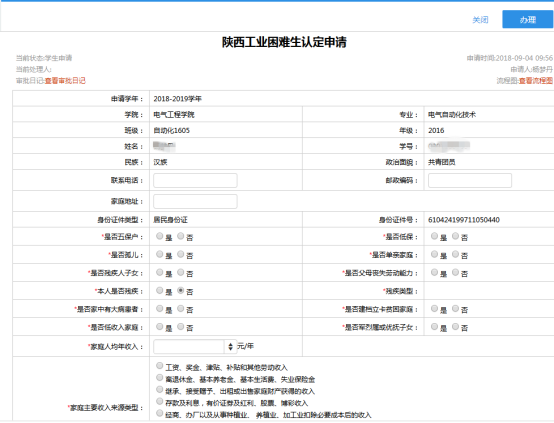This screenshot has width=554, height=423.
Task: Select 是 for 是否残疾人子女
Action: pos(160,272)
